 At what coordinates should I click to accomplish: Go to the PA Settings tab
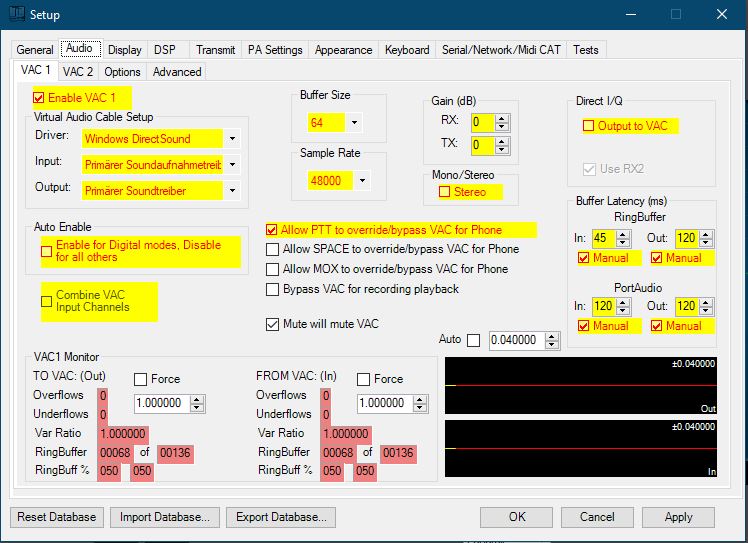275,50
